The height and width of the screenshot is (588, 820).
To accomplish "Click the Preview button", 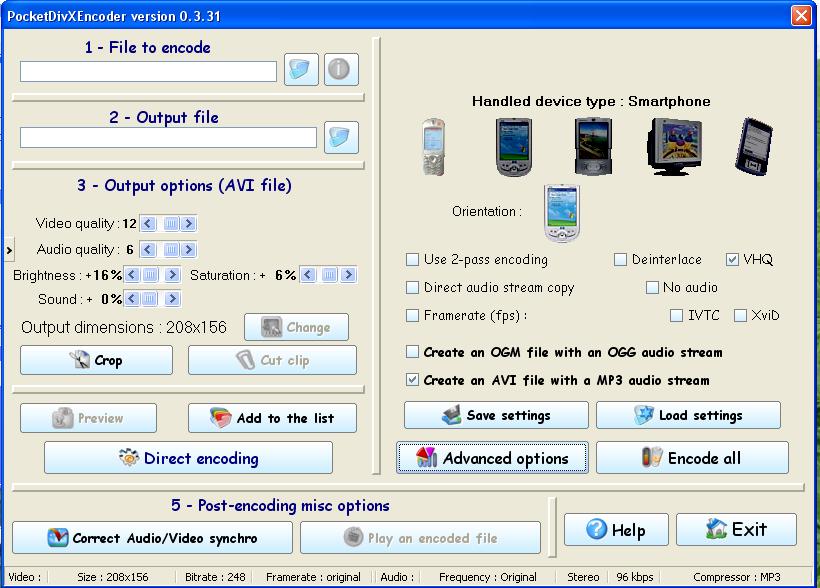I will (88, 418).
